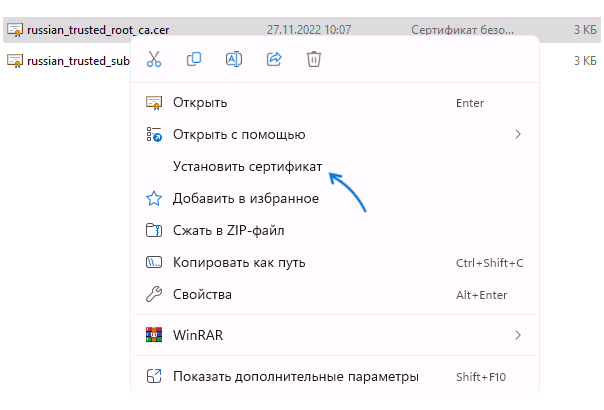Click the Rename icon

point(234,59)
